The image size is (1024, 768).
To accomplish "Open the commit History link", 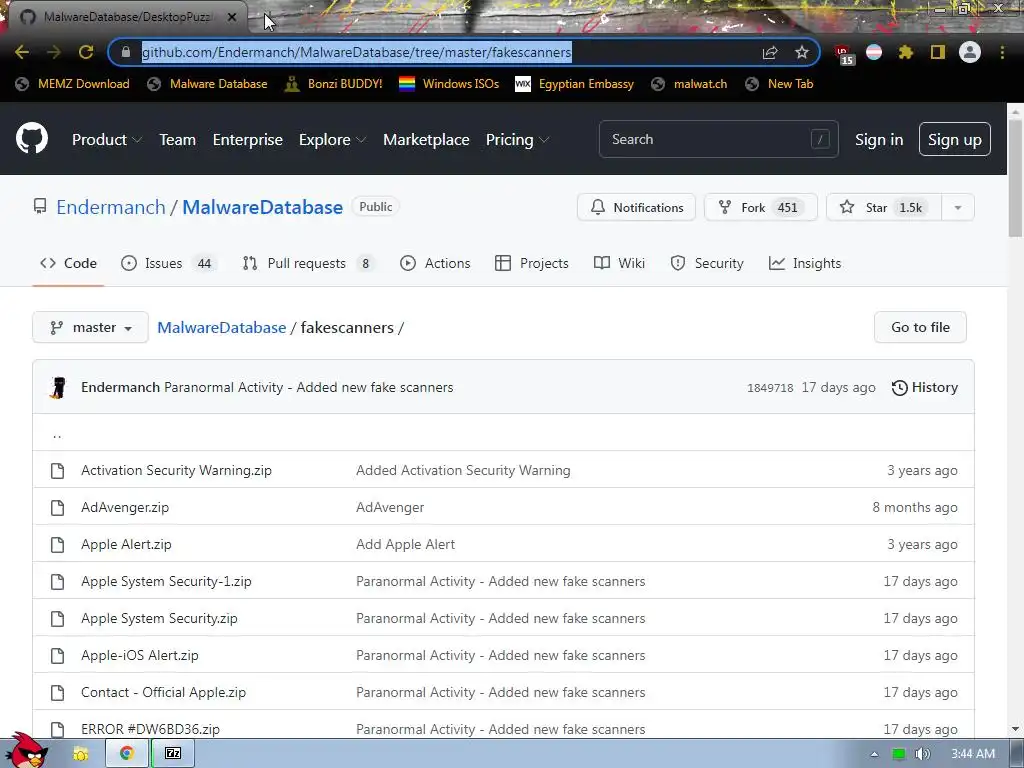I will (x=925, y=387).
